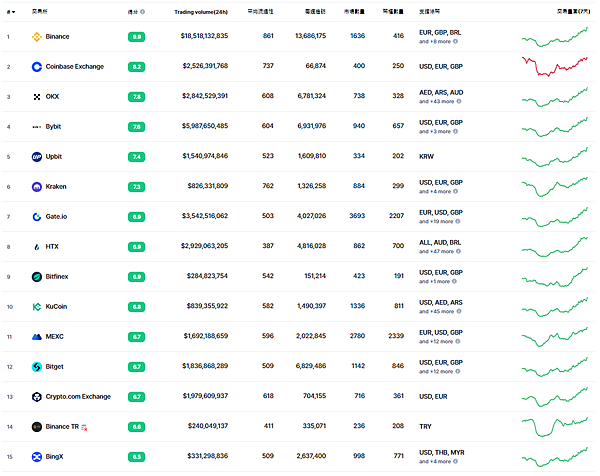Click Kraken's 762 liquidity value
Screen dimensions: 600x476
[x=268, y=186]
